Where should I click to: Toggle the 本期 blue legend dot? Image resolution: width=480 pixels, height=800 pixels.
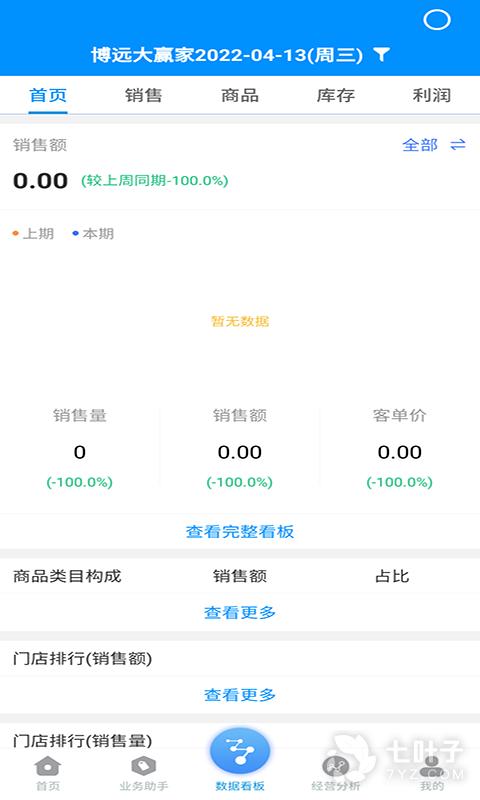(x=75, y=233)
